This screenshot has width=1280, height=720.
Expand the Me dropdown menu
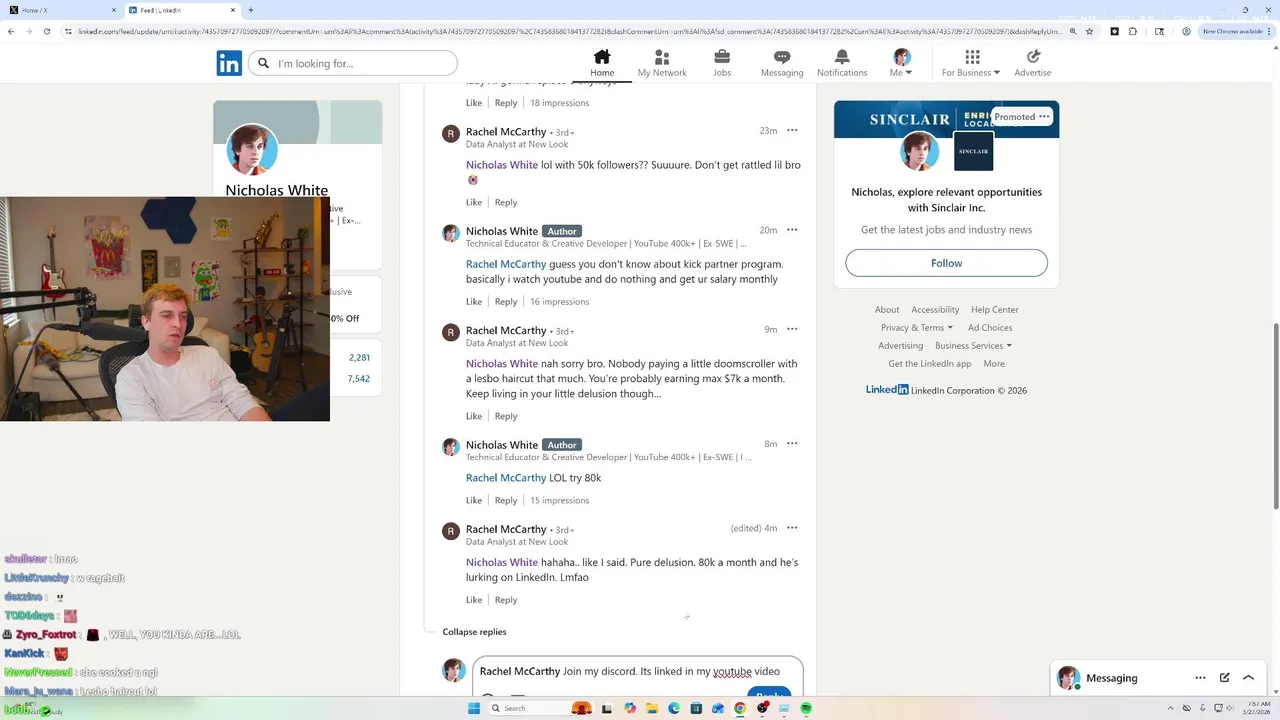coord(901,72)
